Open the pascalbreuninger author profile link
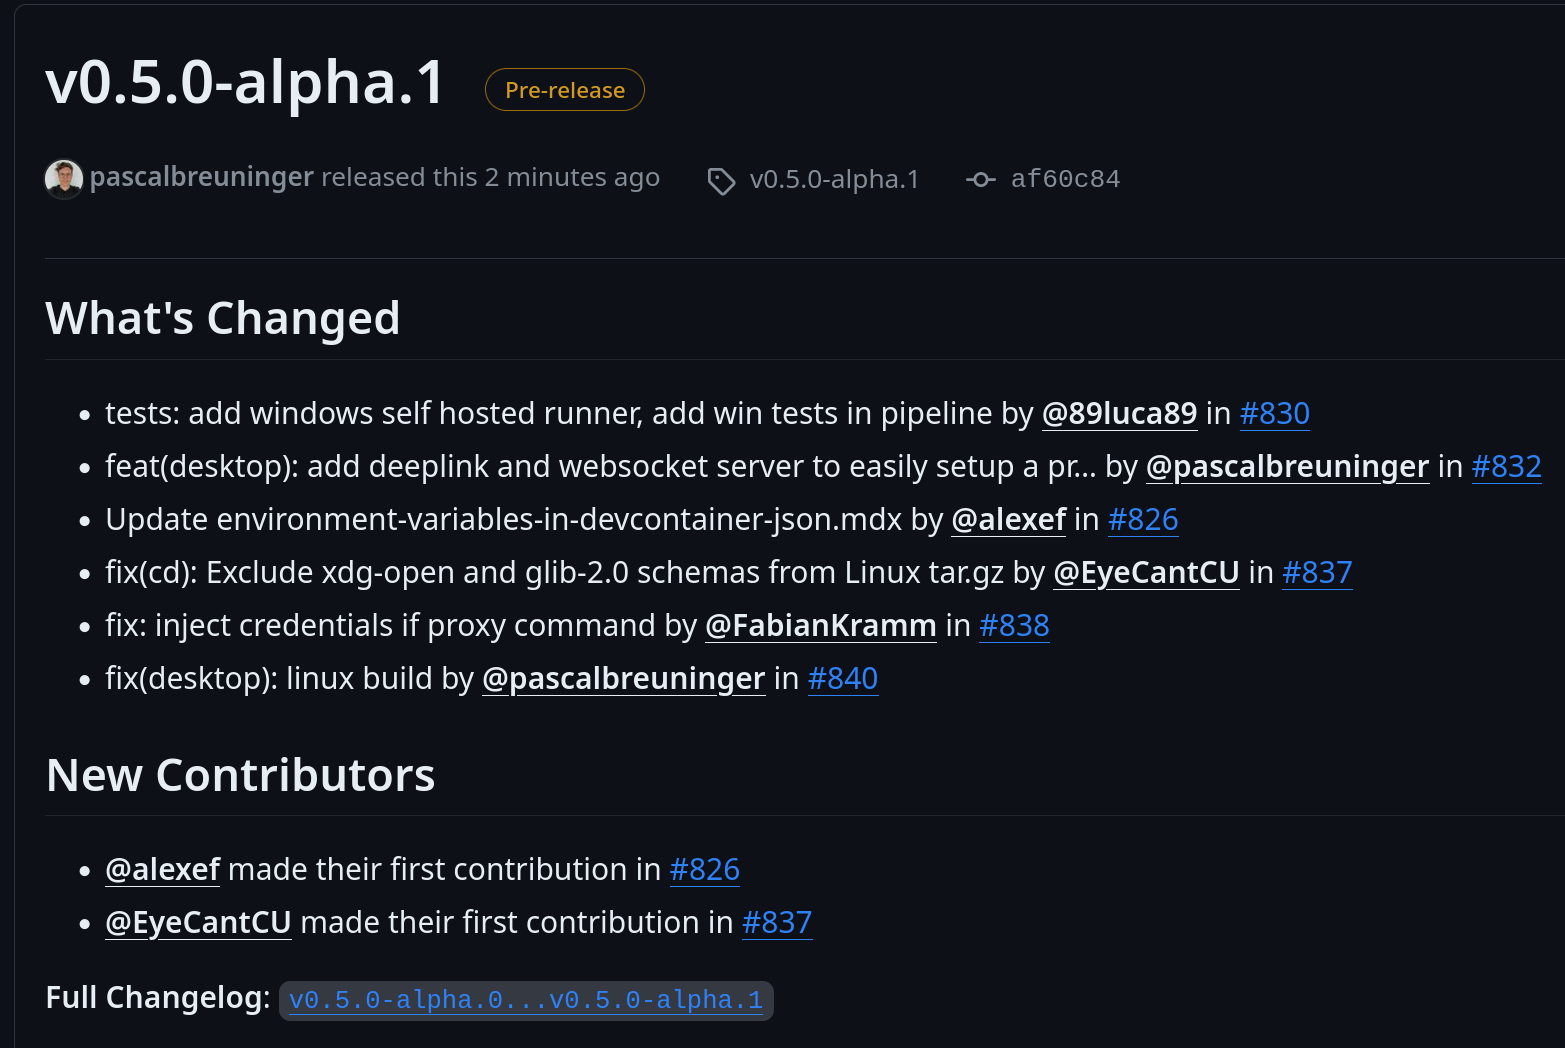1565x1048 pixels. click(x=202, y=177)
